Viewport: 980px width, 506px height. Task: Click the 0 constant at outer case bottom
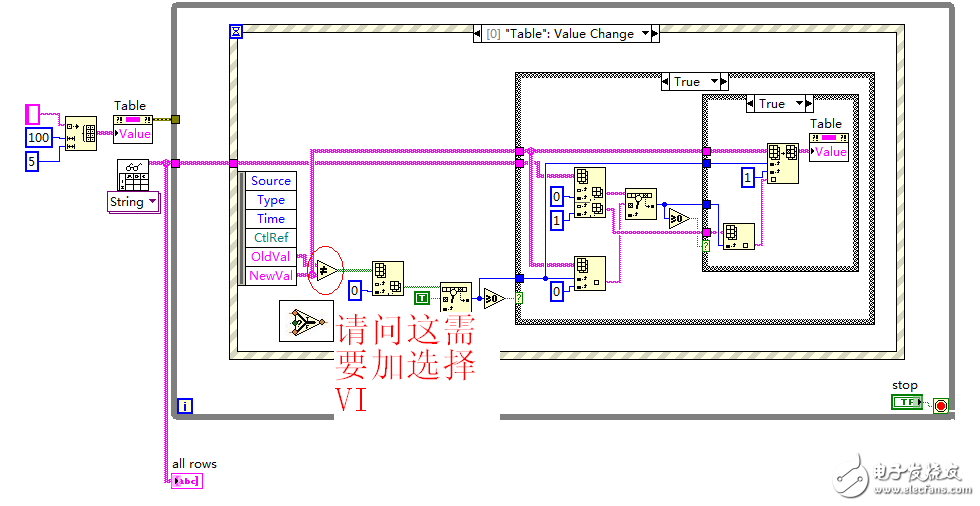tap(556, 290)
